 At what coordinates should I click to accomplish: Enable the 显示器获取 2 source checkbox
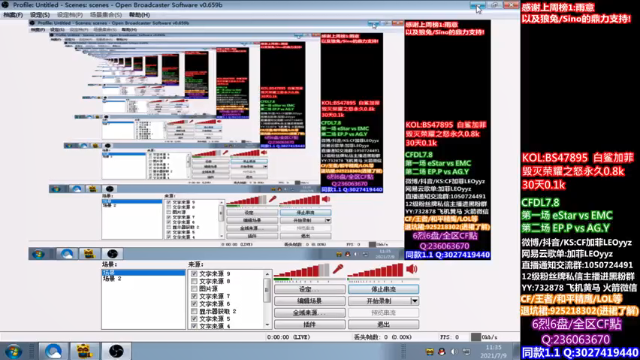click(194, 311)
